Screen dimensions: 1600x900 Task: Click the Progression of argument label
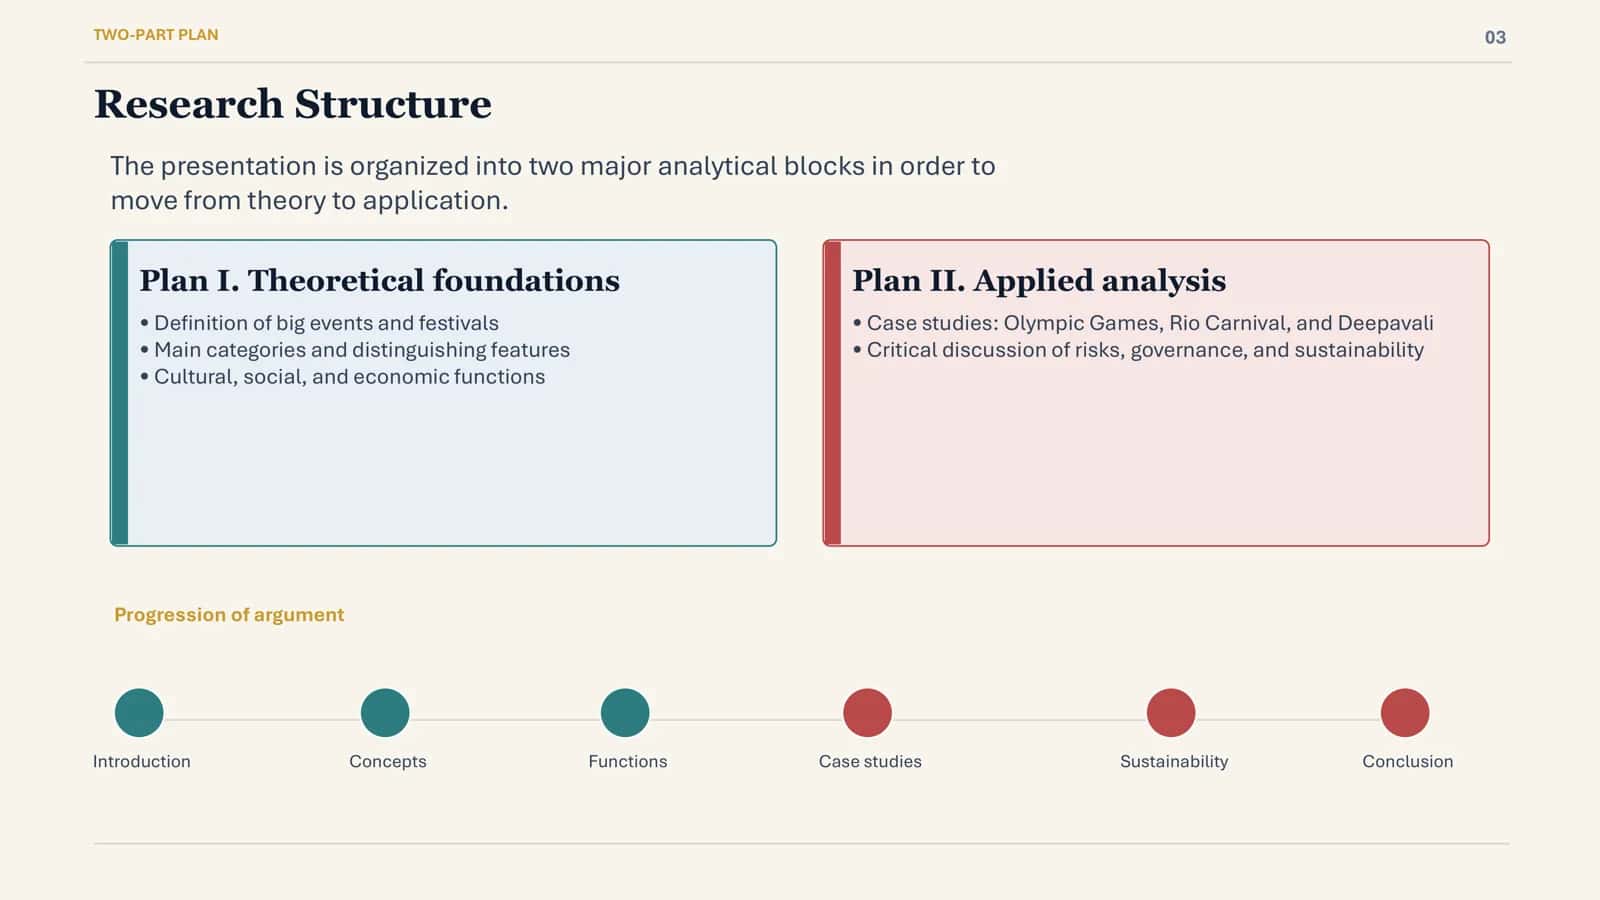(x=229, y=615)
